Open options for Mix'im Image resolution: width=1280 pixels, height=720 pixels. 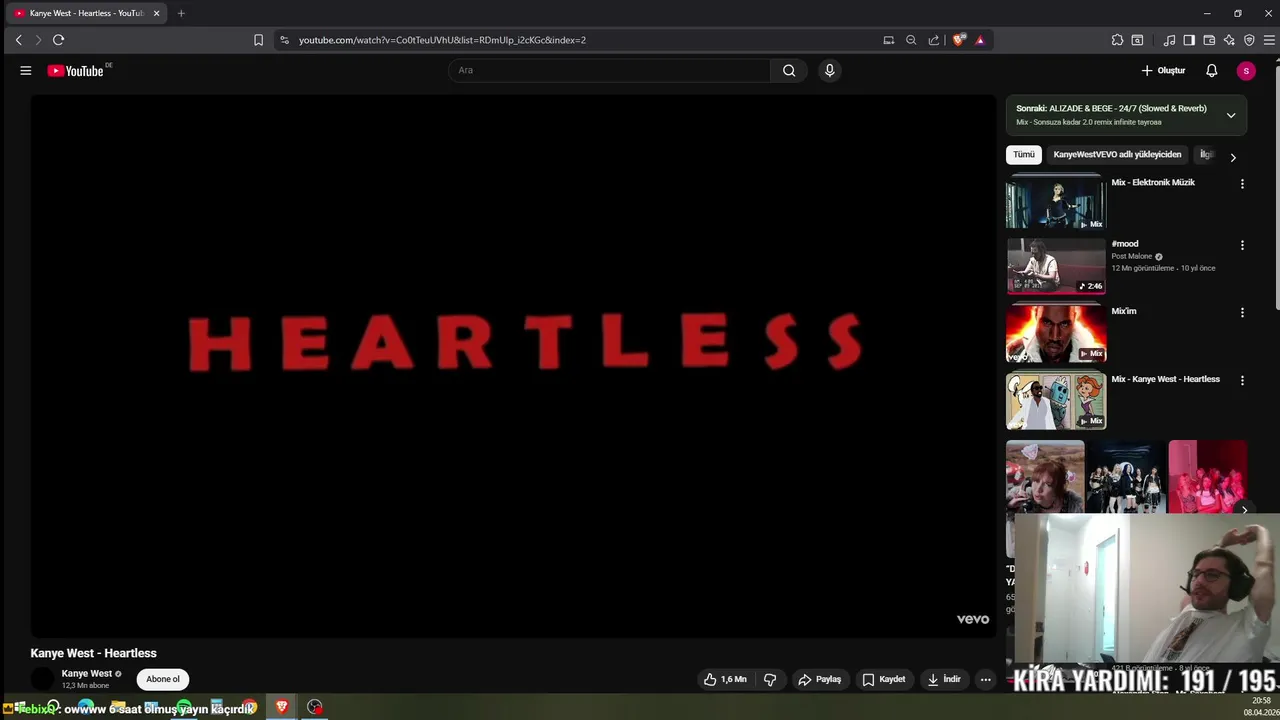pyautogui.click(x=1242, y=312)
